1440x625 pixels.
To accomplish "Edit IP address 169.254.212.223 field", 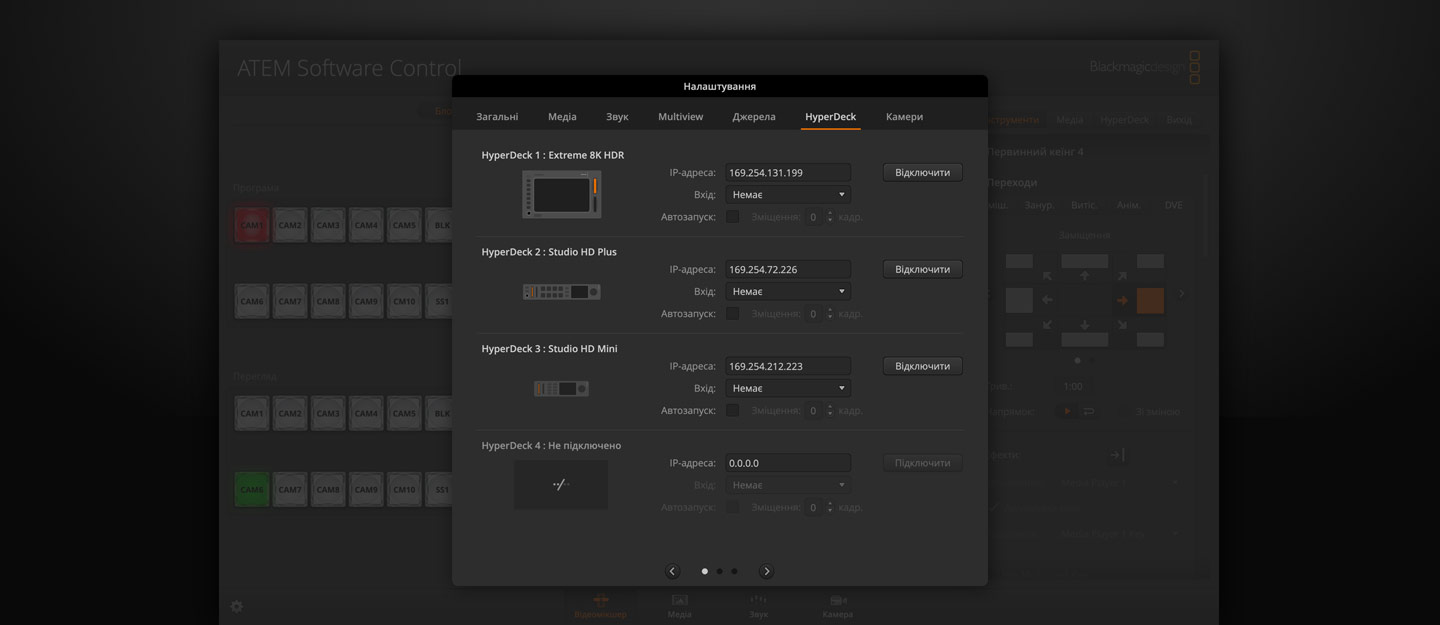I will point(788,366).
